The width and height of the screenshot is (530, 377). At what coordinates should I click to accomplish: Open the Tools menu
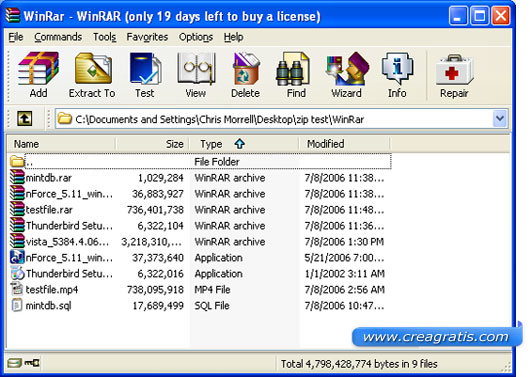click(x=104, y=37)
